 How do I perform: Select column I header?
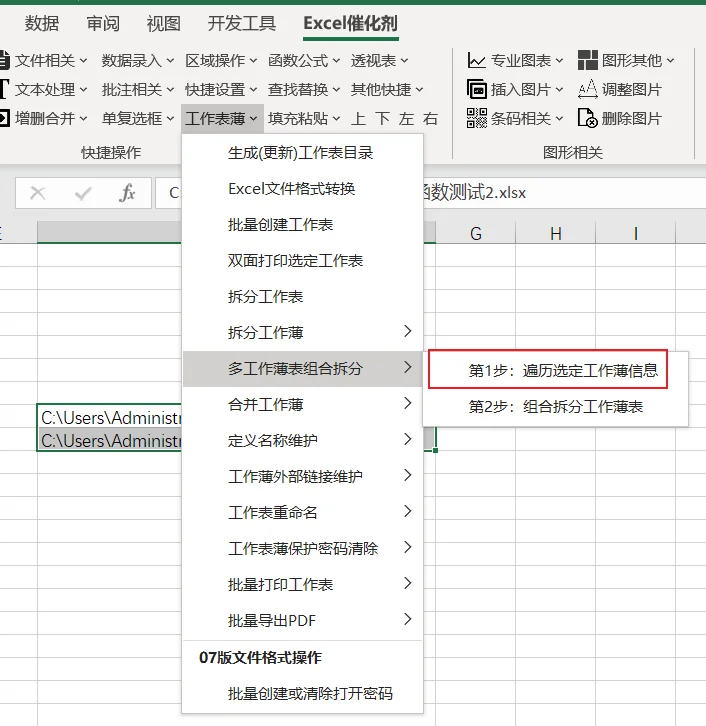[x=636, y=233]
